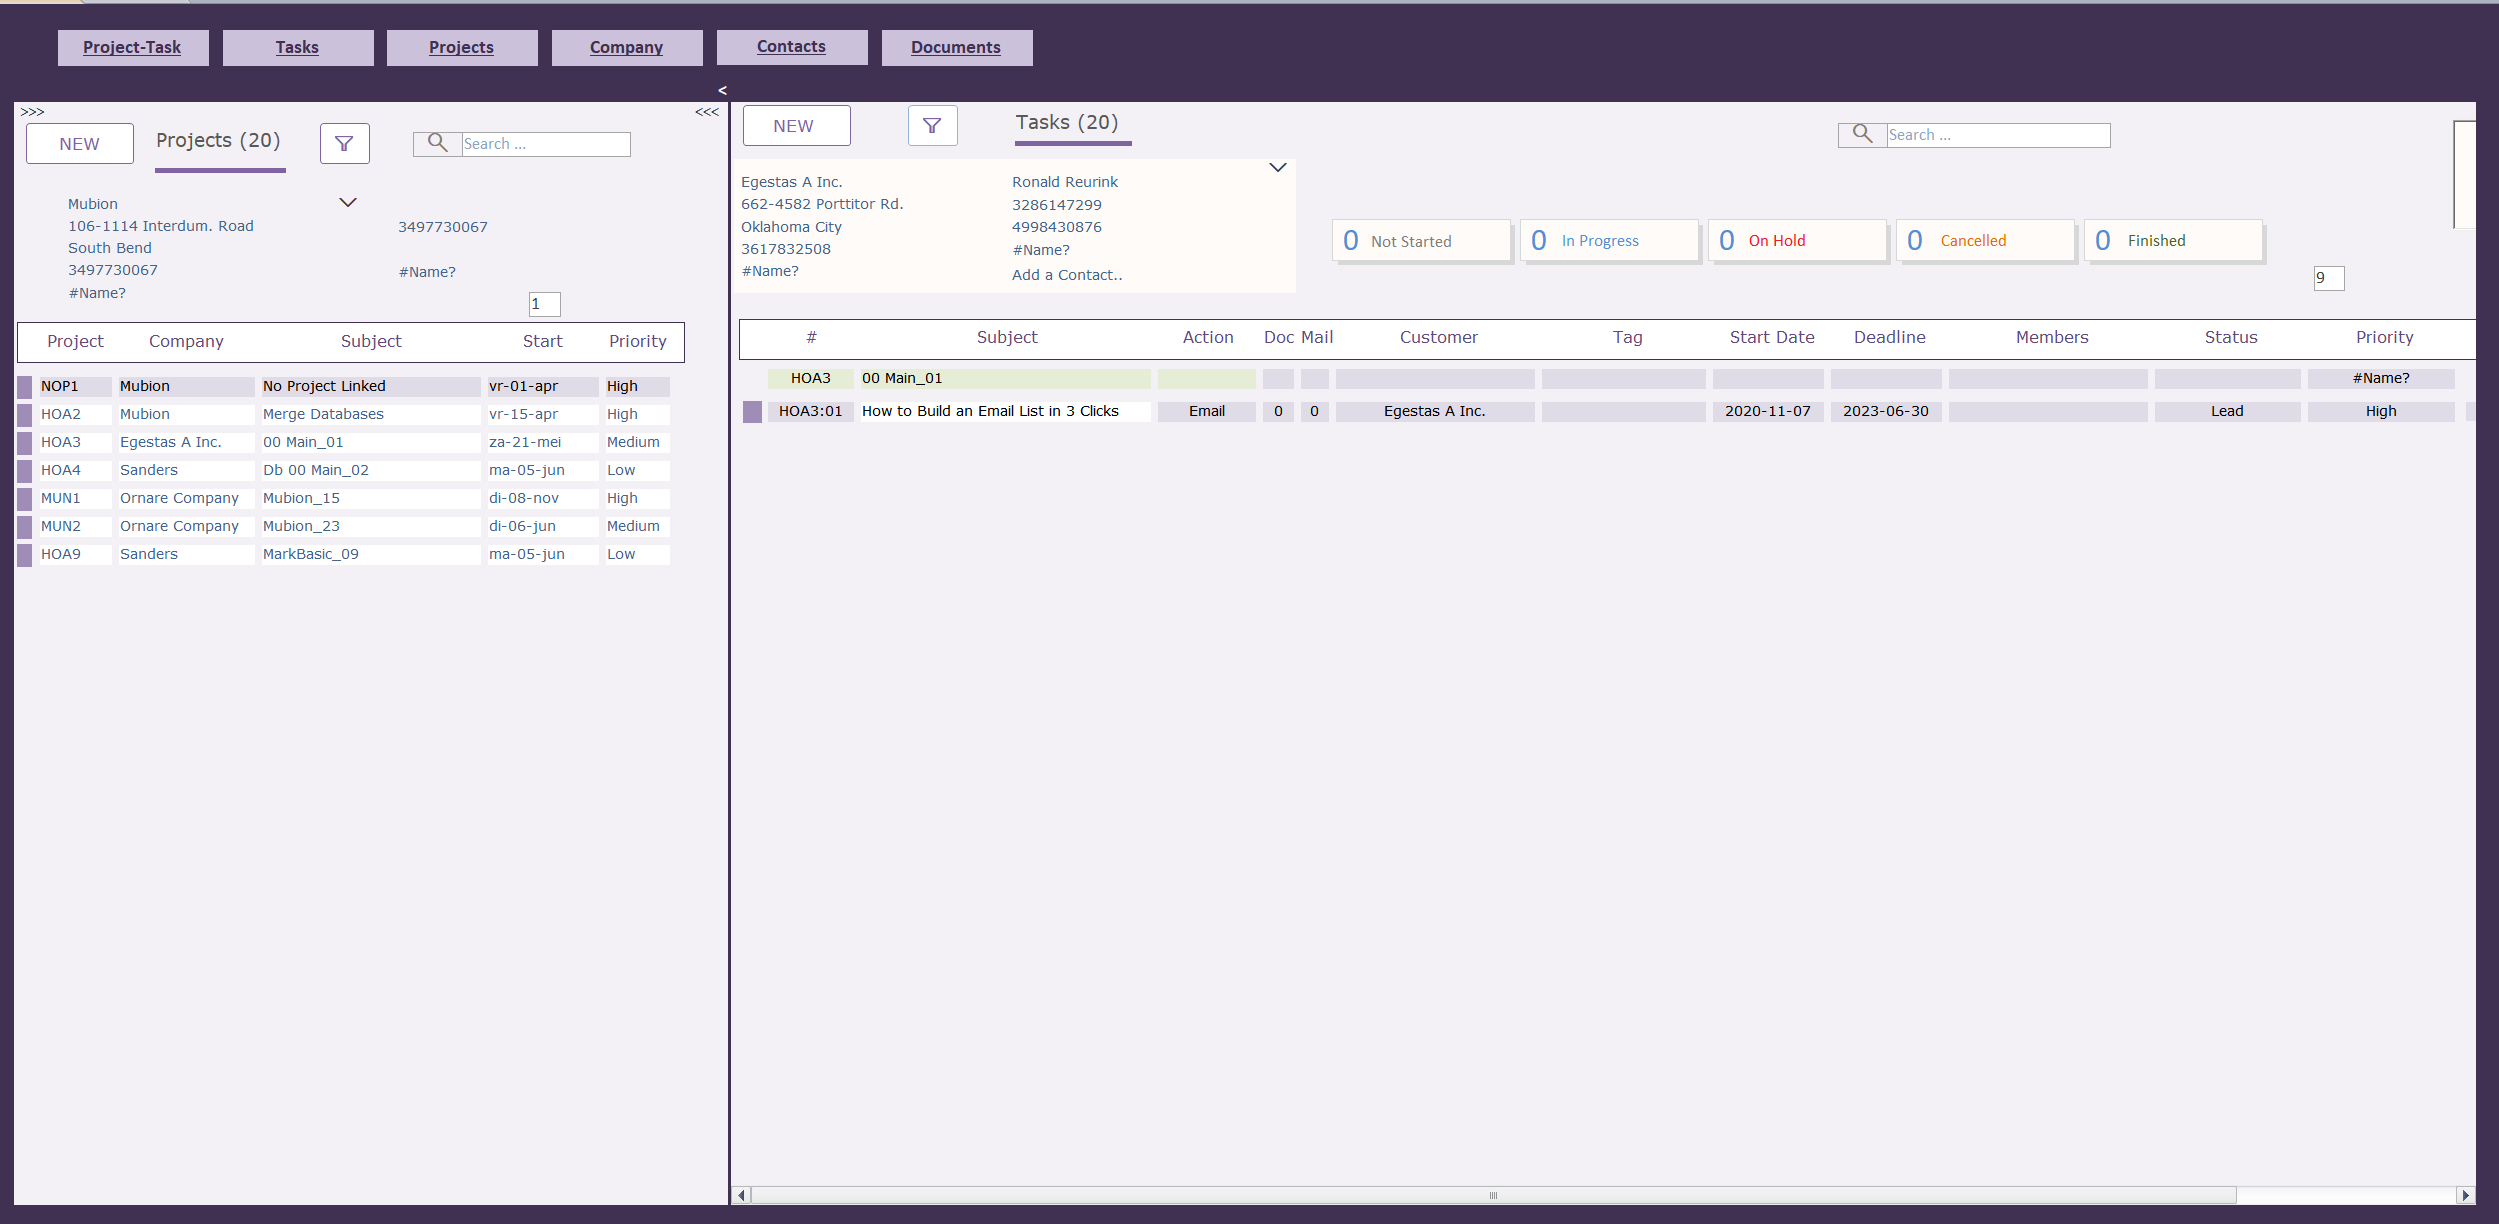Open task How to Build an Email List

[1005, 411]
